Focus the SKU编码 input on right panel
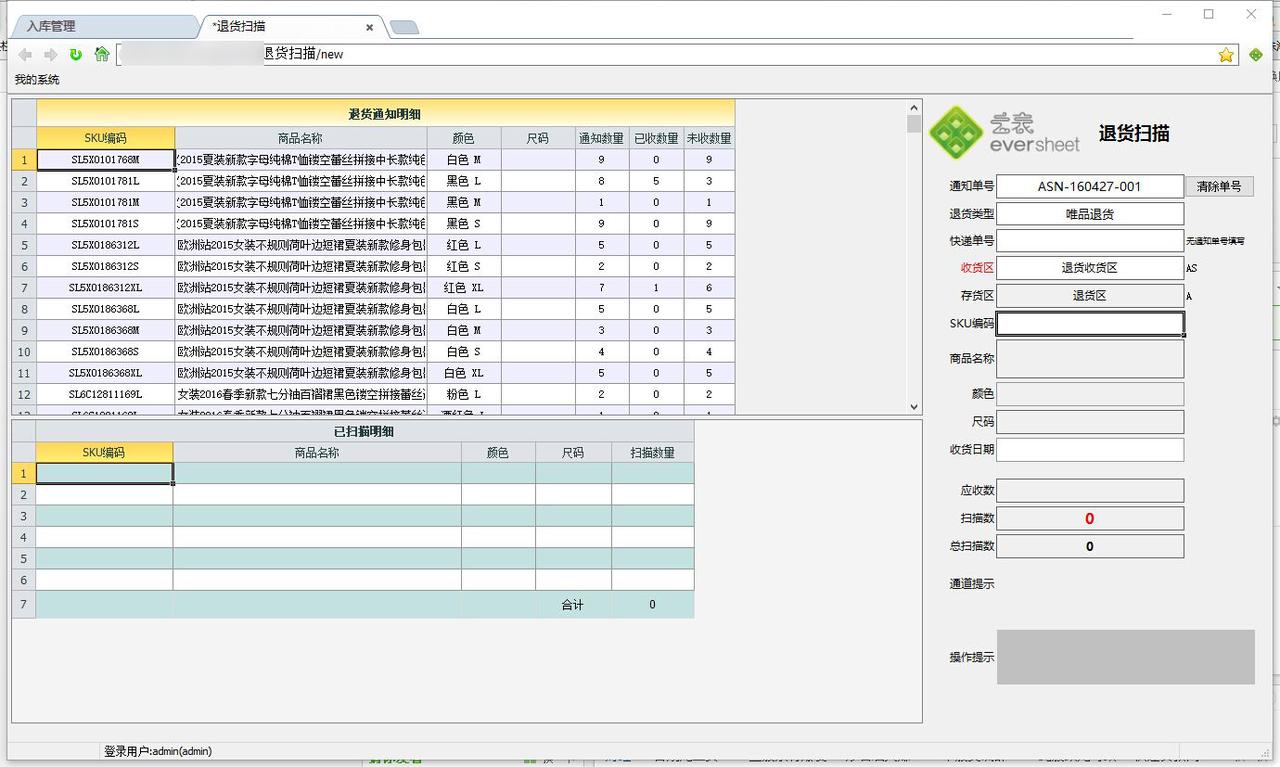 click(1090, 323)
